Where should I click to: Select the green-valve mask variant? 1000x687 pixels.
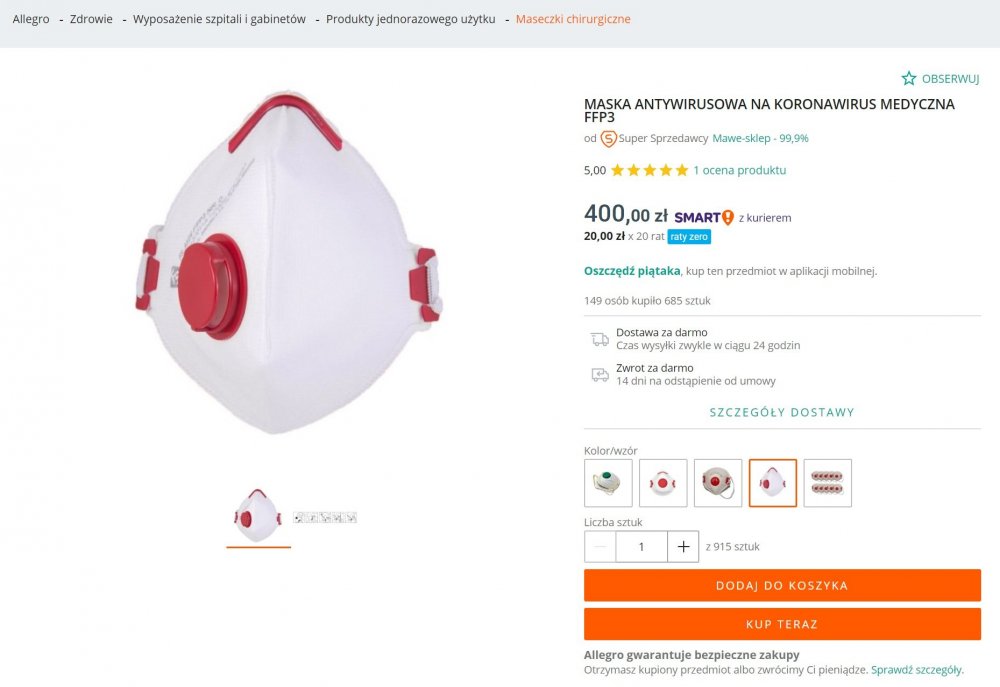pos(608,483)
